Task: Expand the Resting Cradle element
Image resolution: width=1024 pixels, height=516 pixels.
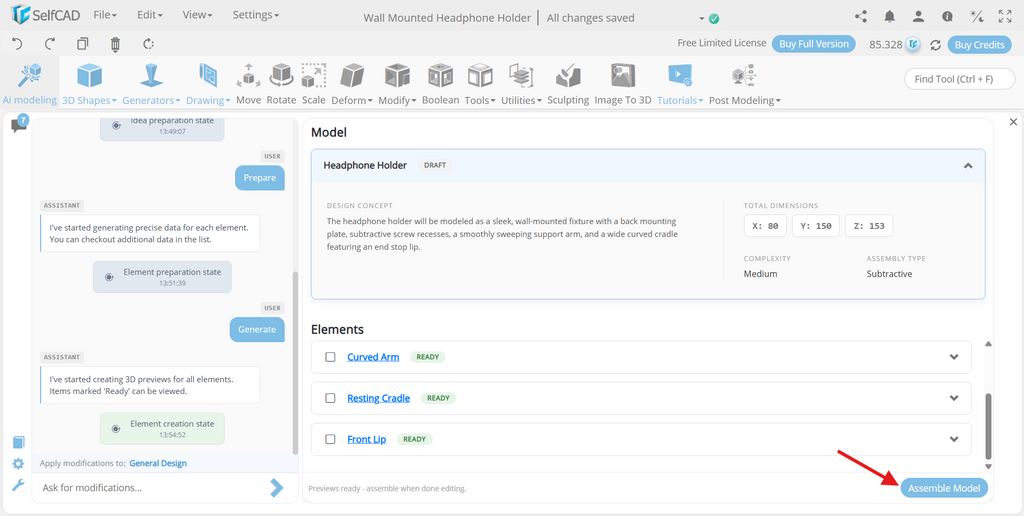Action: click(954, 398)
